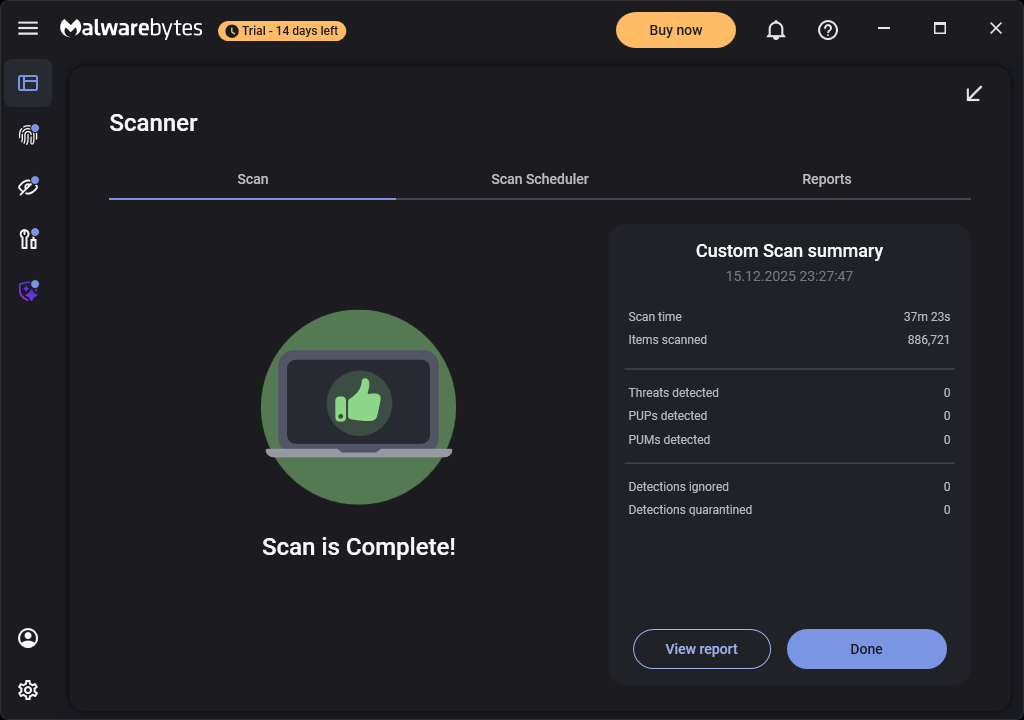The width and height of the screenshot is (1024, 720).
Task: Maximize the Malwarebytes window
Action: click(940, 28)
